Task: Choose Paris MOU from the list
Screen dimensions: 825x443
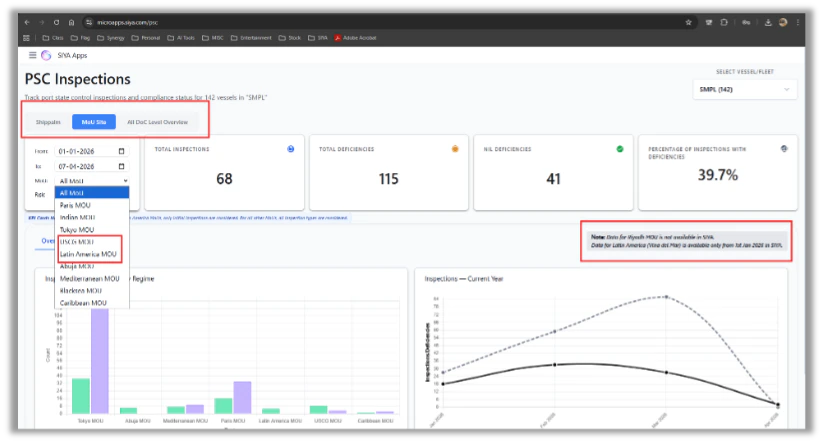Action: pos(92,205)
